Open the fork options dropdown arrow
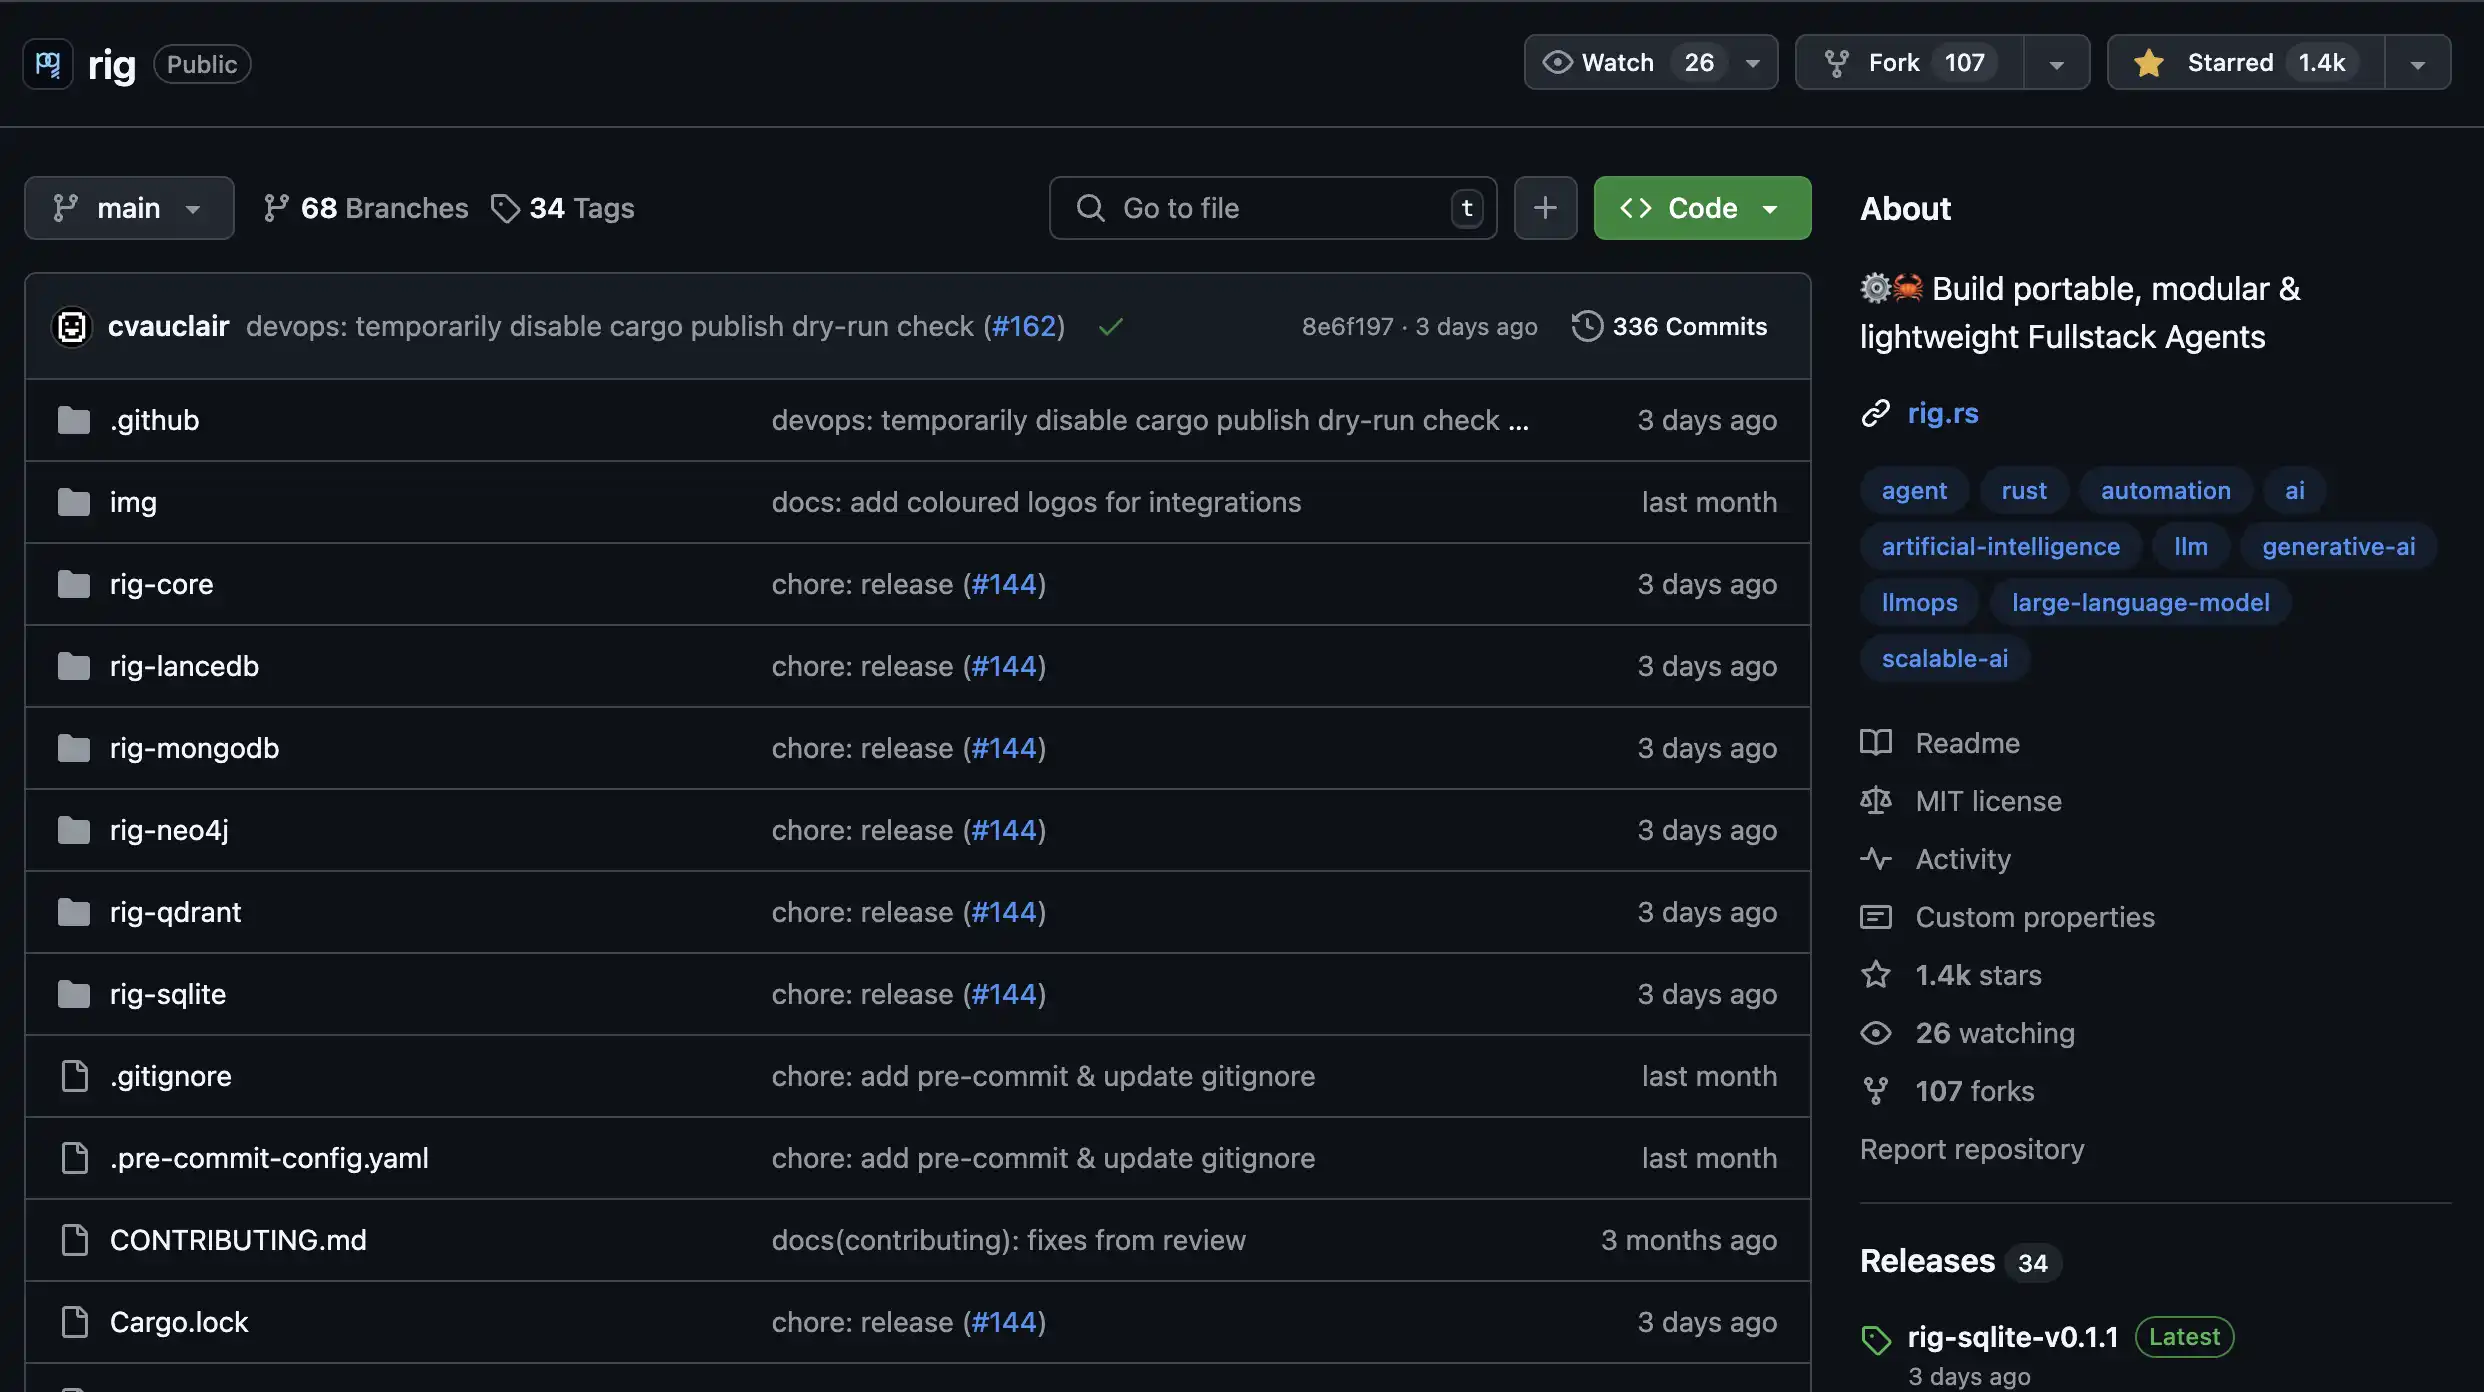 [x=2056, y=63]
